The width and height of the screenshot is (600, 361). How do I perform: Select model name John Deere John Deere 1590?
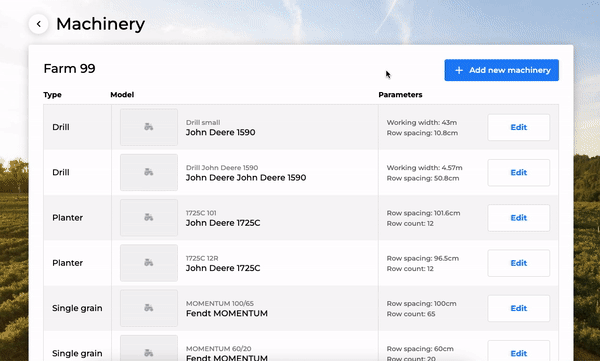coord(246,178)
